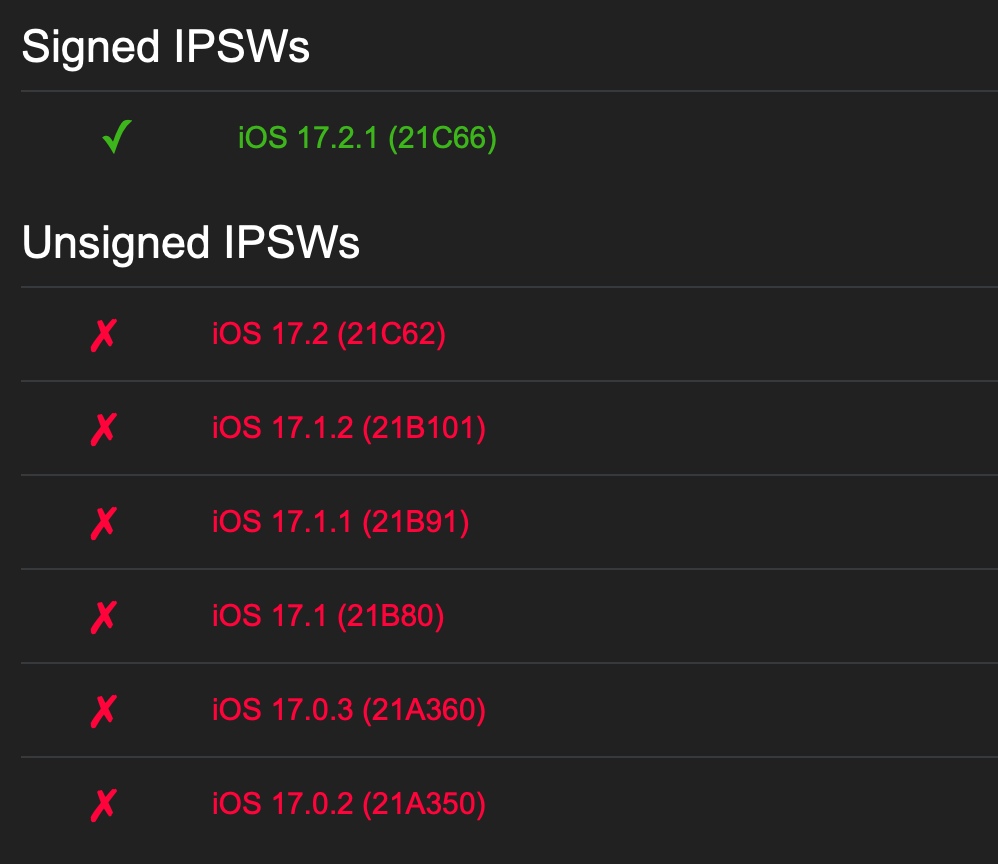Click the Unsigned IPSWs heading
Screen dimensions: 998x864
pyautogui.click(x=191, y=243)
